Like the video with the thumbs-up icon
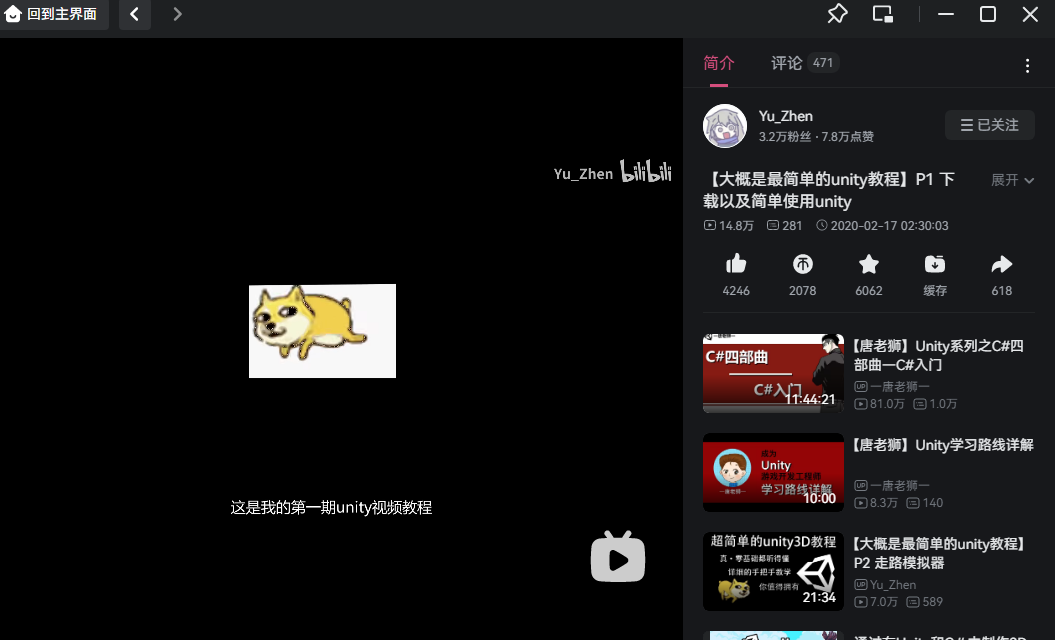 point(736,272)
